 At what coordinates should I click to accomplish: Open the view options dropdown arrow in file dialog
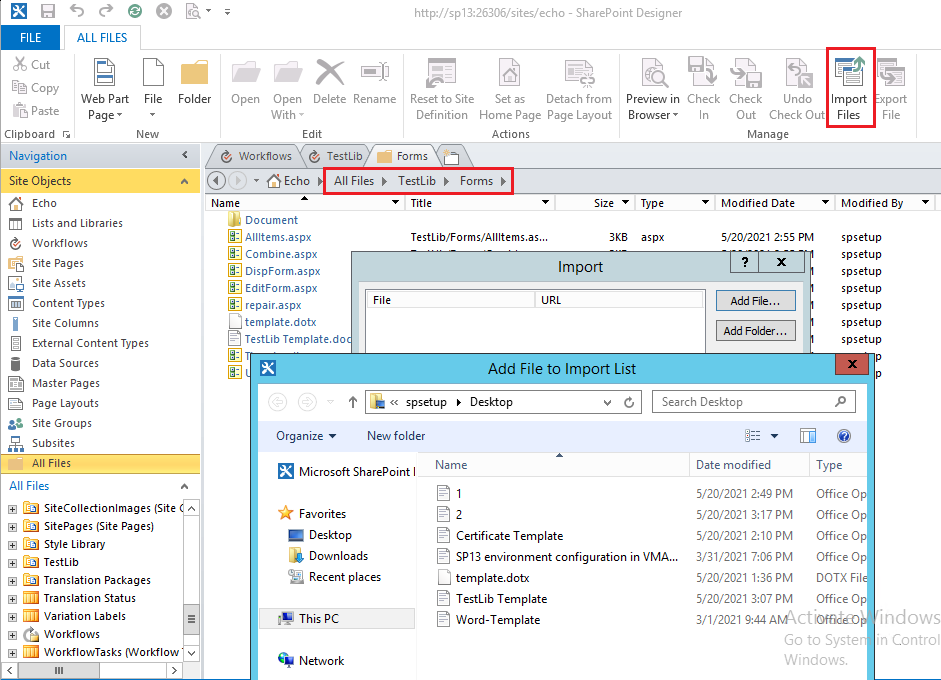pos(775,436)
